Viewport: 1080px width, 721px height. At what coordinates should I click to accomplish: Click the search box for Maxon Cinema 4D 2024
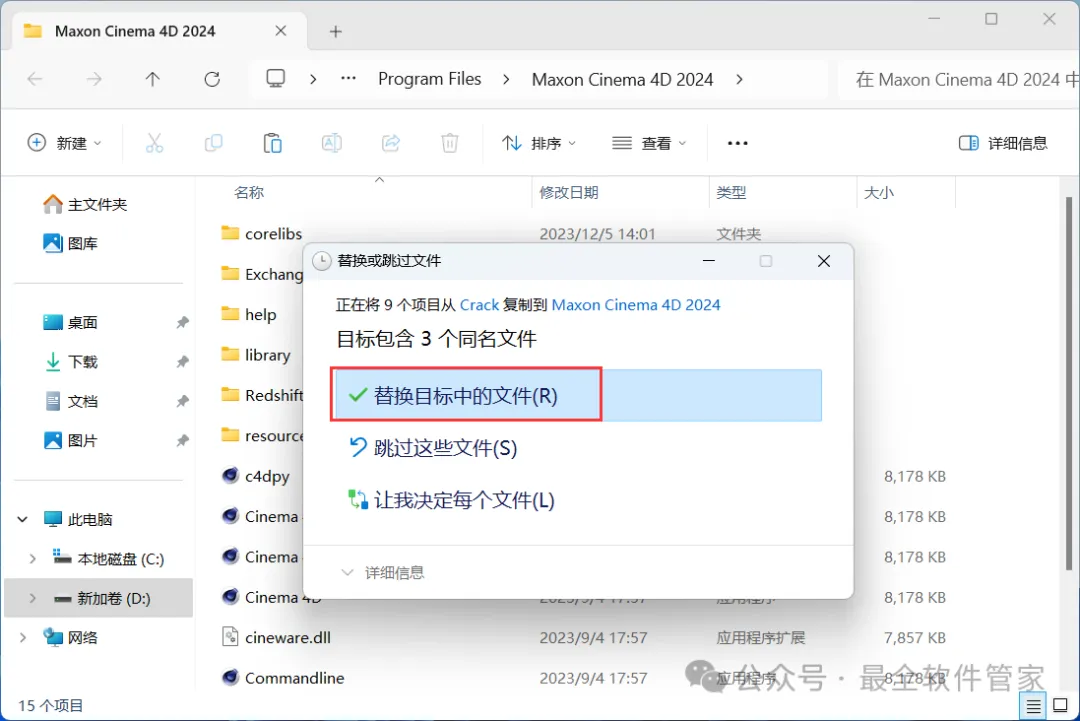pyautogui.click(x=959, y=80)
